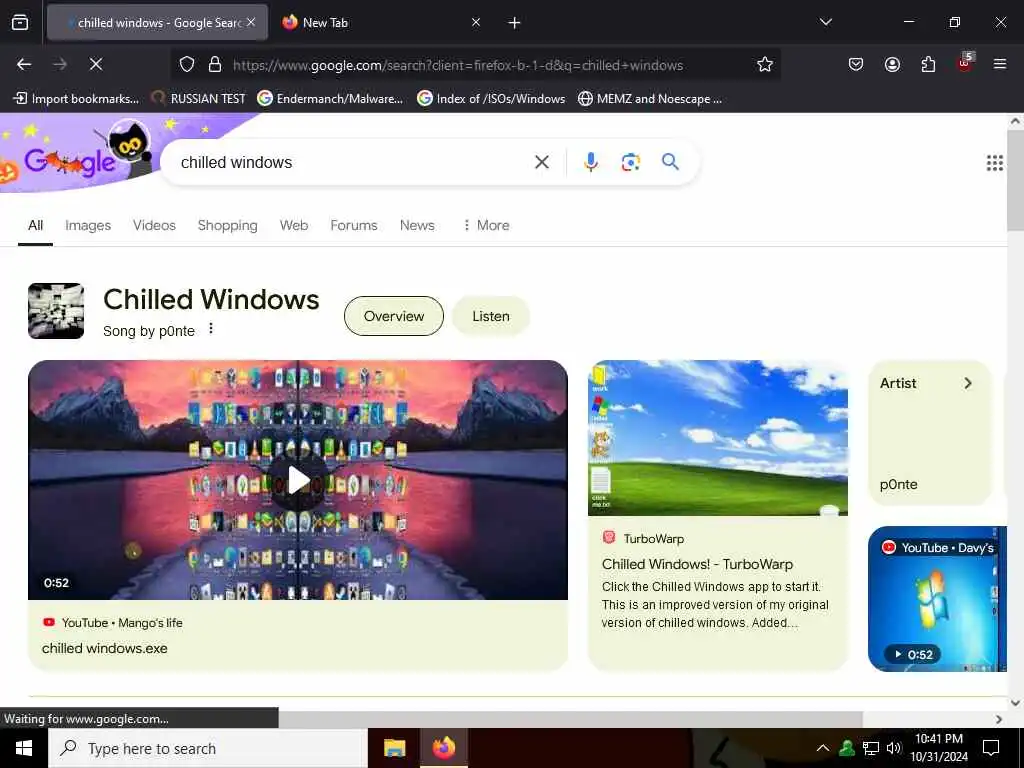Bookmark this page with star icon

pos(765,64)
